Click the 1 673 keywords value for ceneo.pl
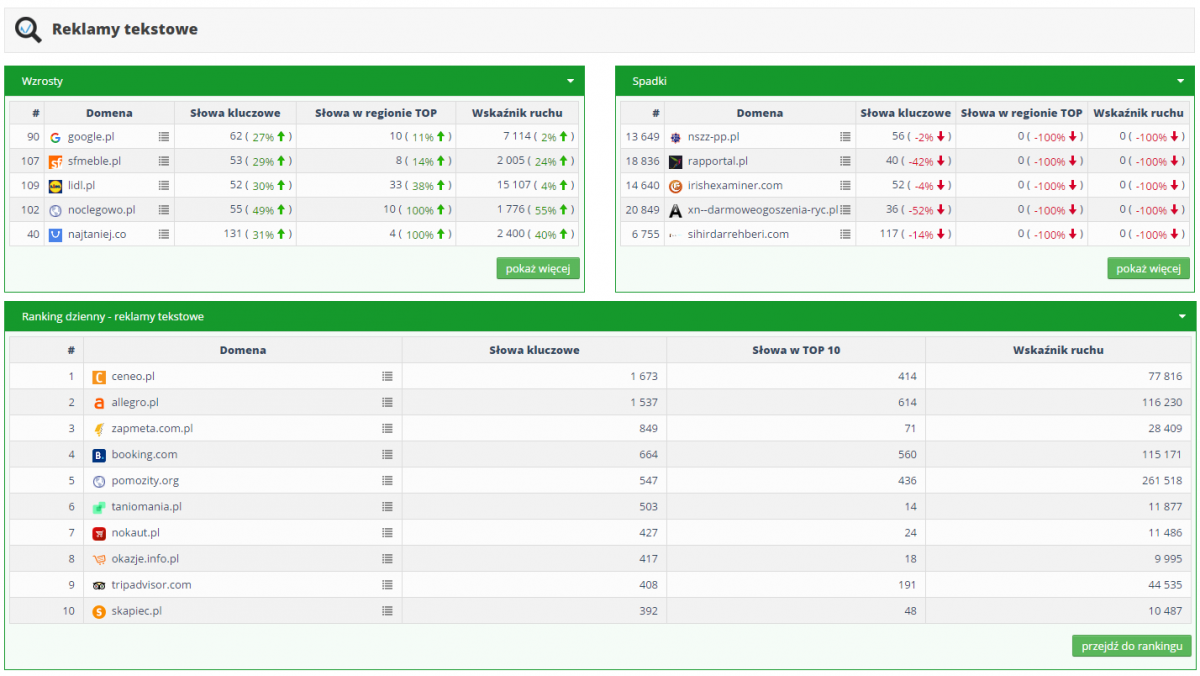The height and width of the screenshot is (676, 1200). point(644,376)
